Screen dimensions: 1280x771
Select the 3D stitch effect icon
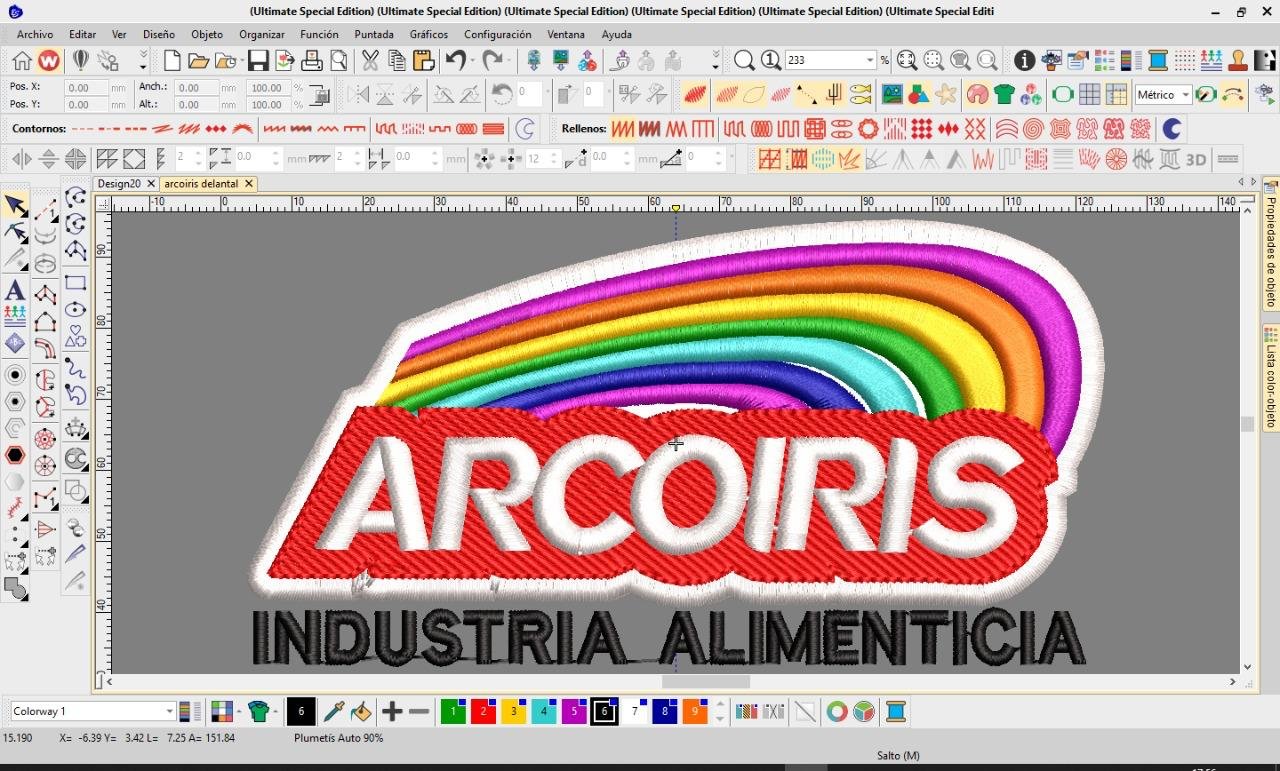(x=1196, y=159)
